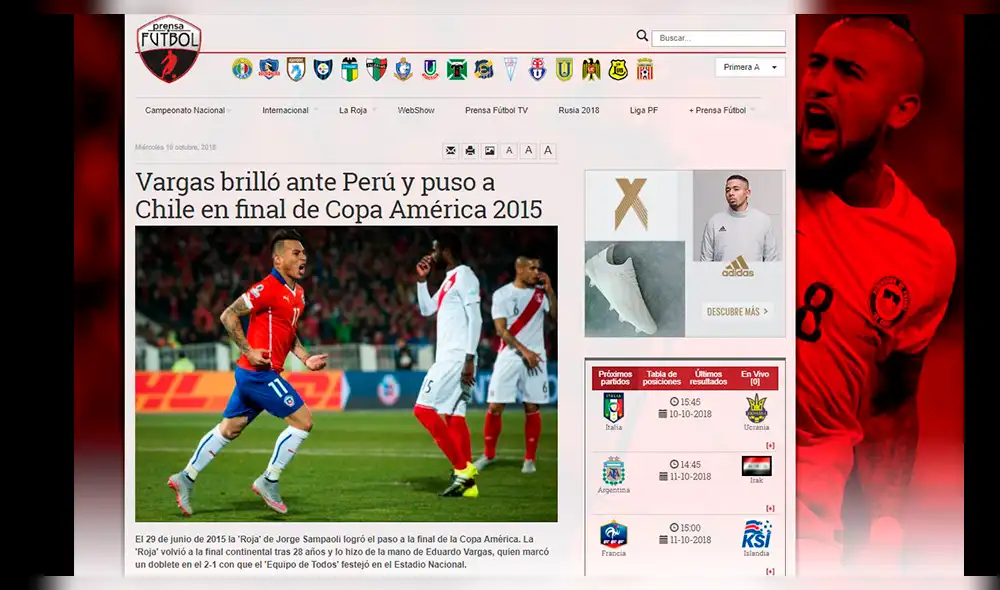Screen dimensions: 1000x590
Task: Open the Internacional dropdown menu
Action: [x=287, y=110]
